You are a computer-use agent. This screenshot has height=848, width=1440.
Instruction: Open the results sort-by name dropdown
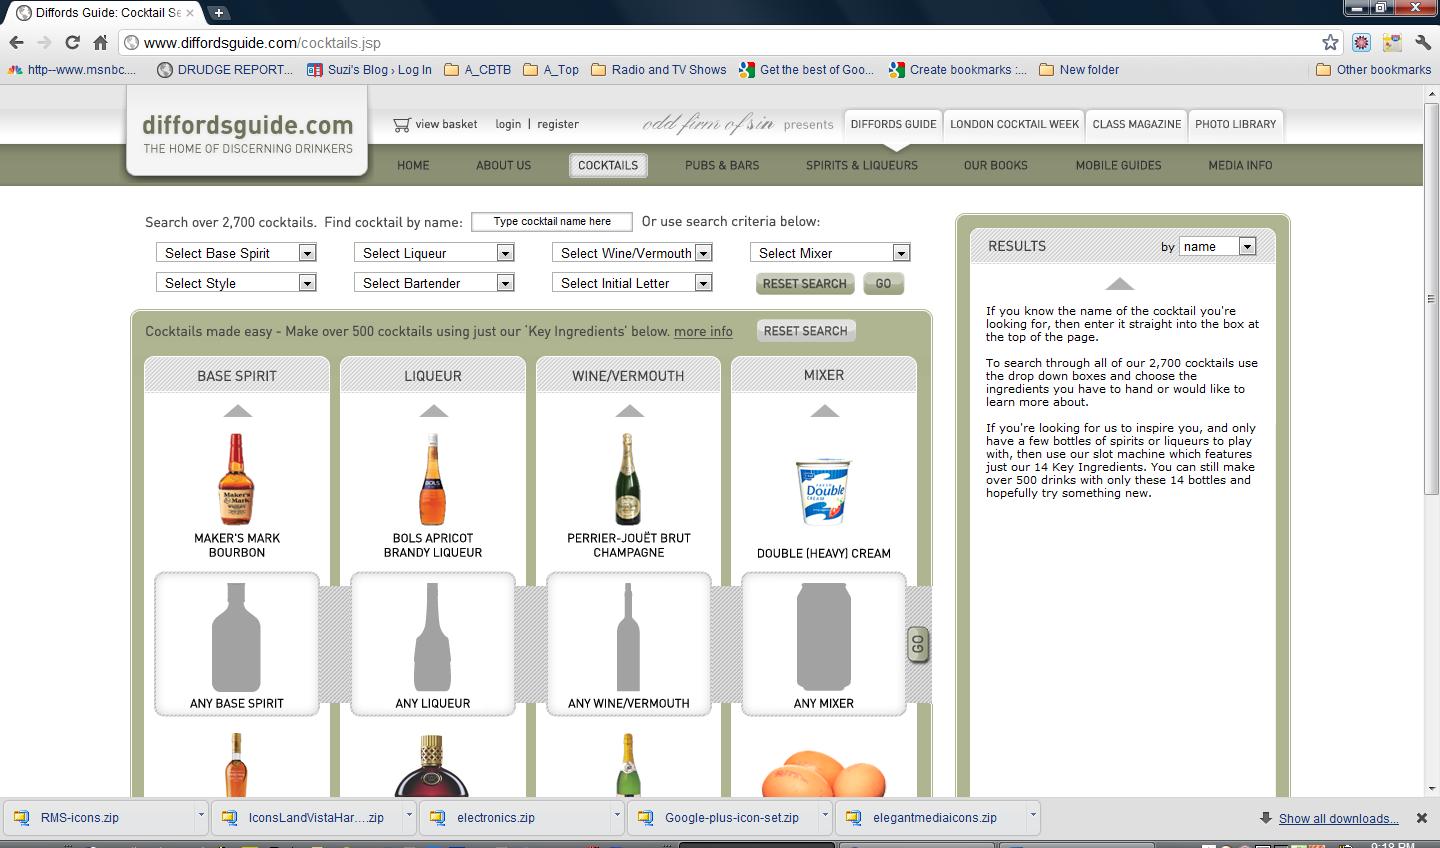tap(1217, 246)
